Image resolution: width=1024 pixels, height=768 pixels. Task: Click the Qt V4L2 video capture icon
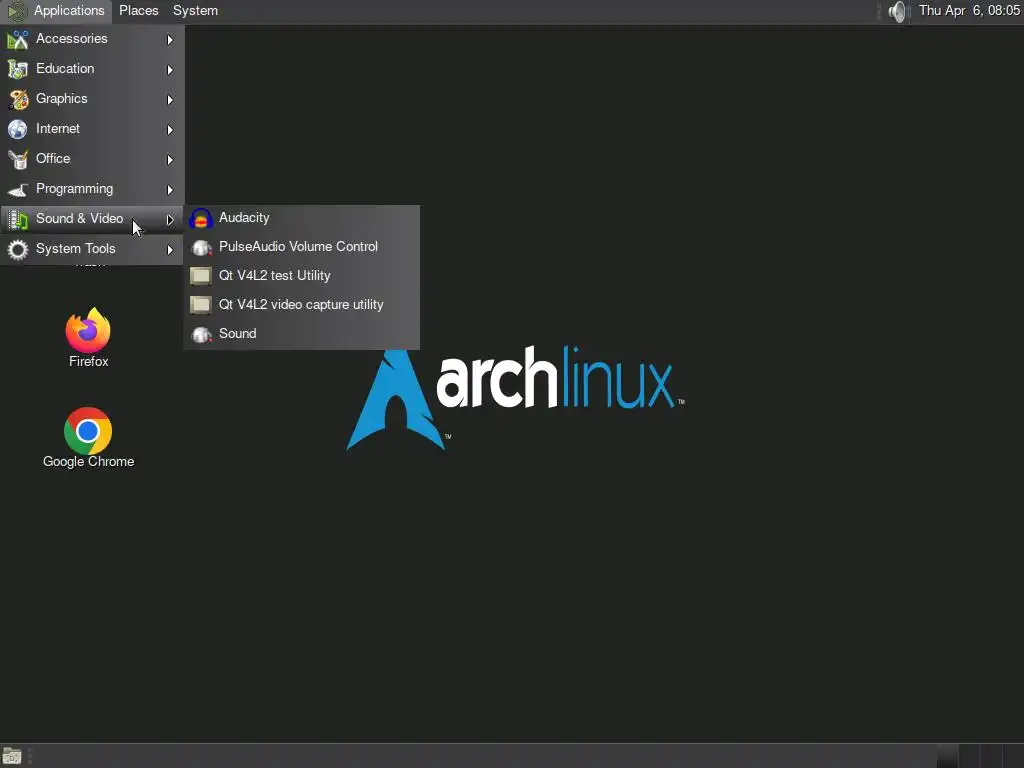(200, 305)
